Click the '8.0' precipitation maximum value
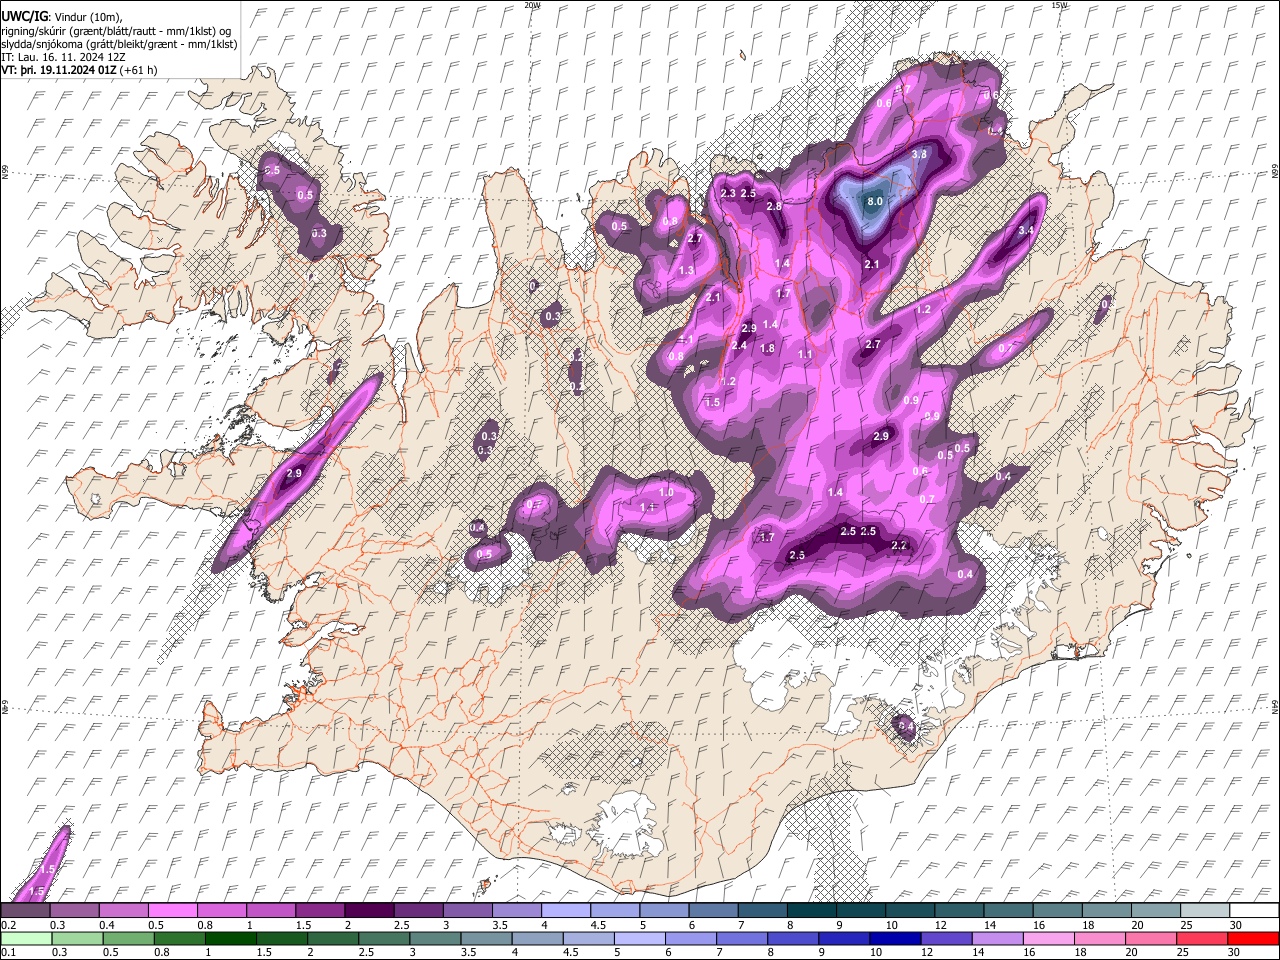1280x960 pixels. (874, 201)
